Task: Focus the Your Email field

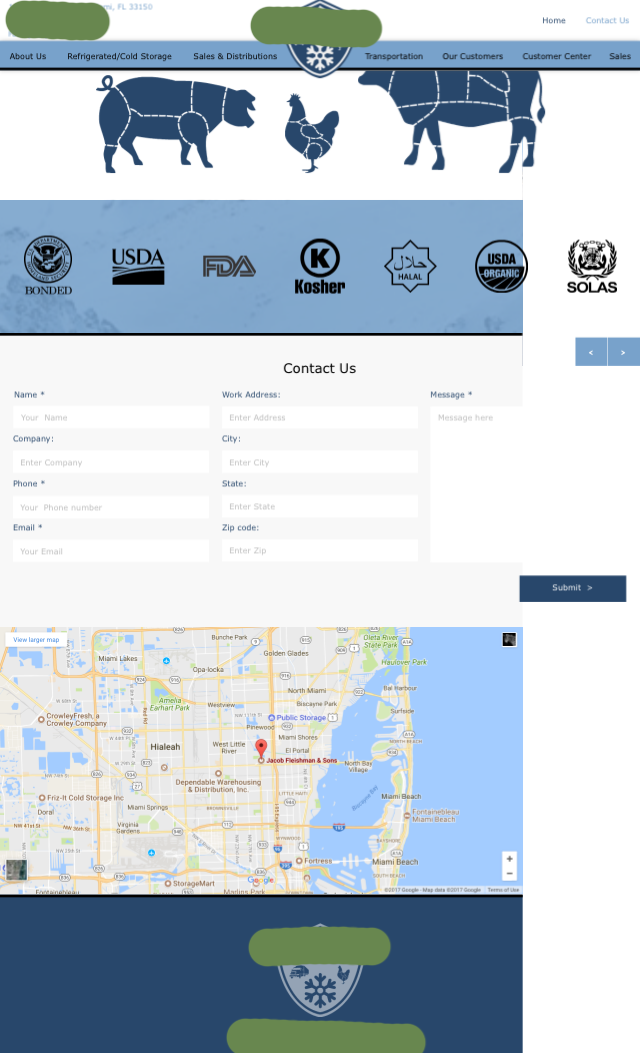Action: pyautogui.click(x=111, y=551)
